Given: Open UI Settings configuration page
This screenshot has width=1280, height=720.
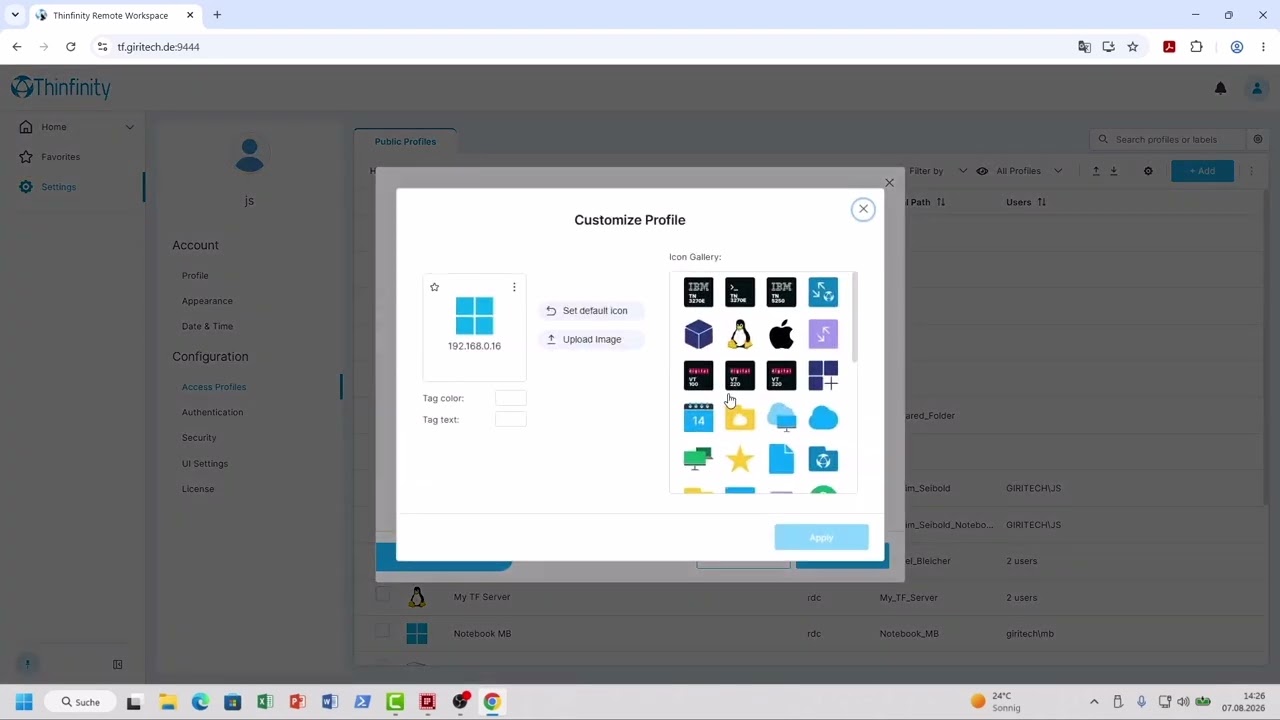Looking at the screenshot, I should coord(205,464).
